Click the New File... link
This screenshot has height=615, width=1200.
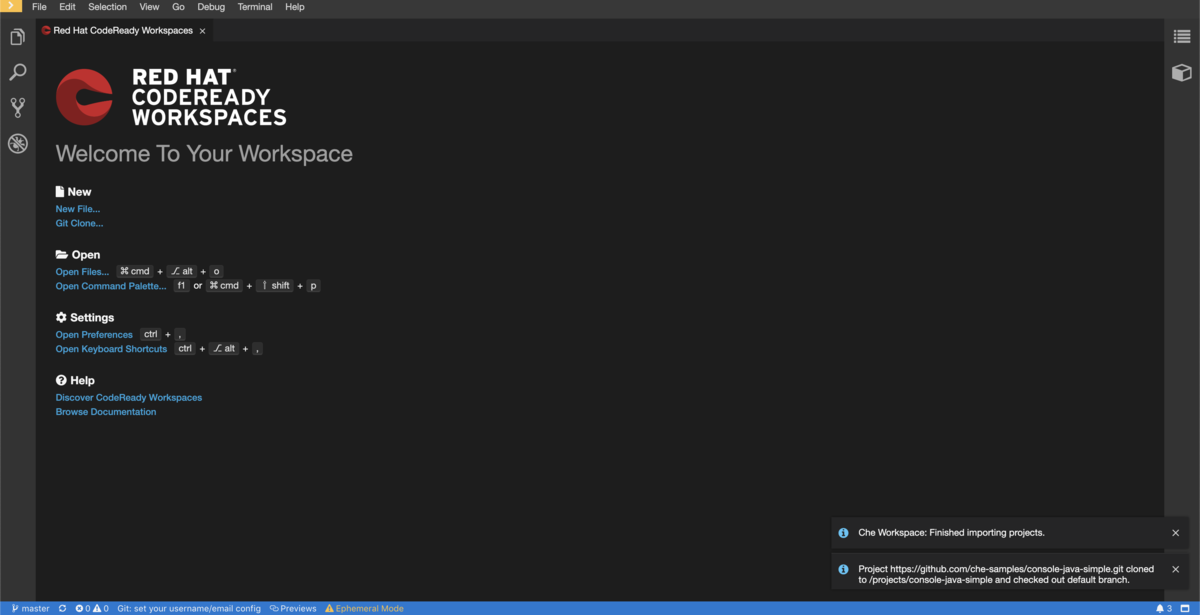pyautogui.click(x=78, y=209)
